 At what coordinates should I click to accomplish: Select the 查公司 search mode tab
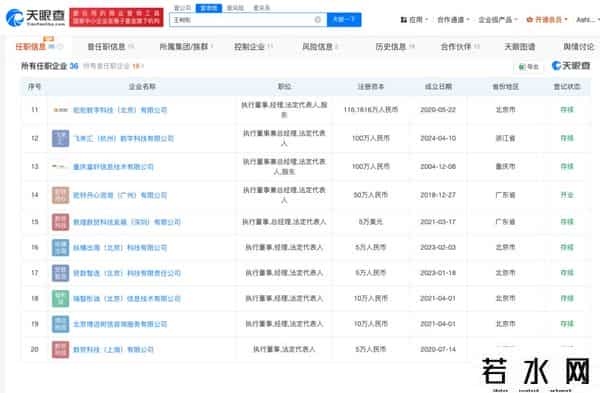[183, 8]
